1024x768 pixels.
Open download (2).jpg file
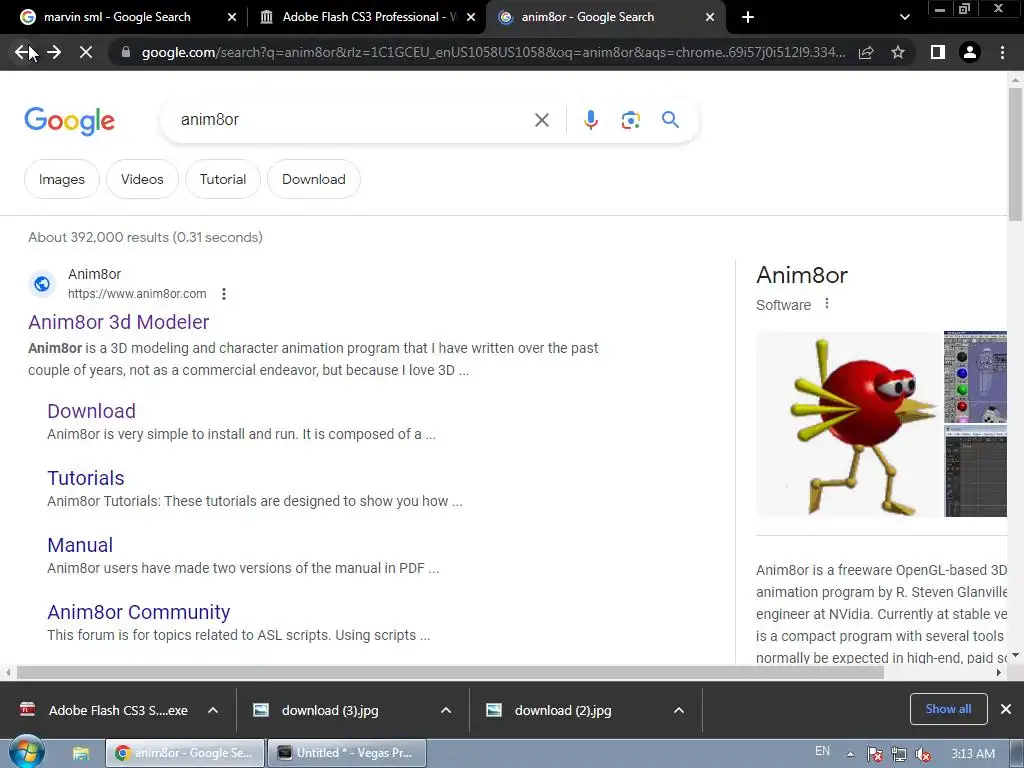point(562,710)
